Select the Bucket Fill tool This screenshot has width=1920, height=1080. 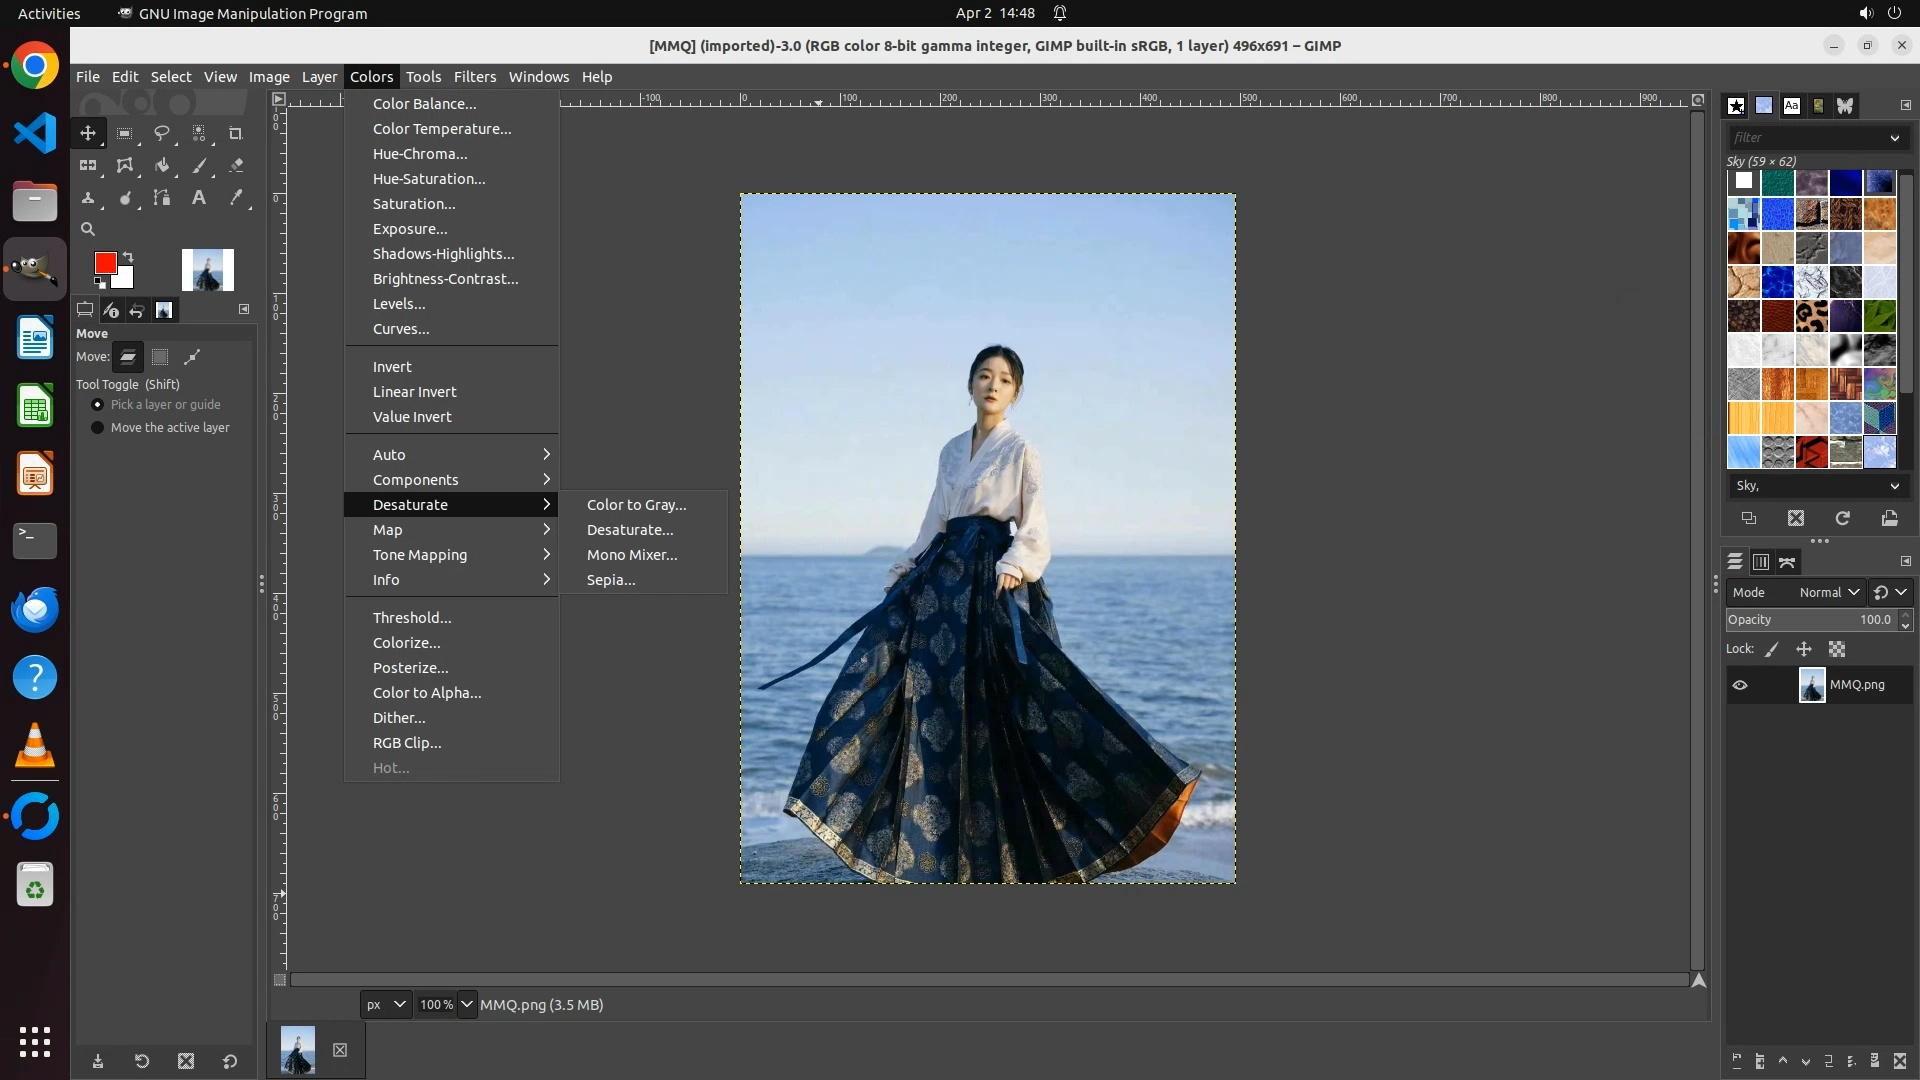(x=161, y=166)
